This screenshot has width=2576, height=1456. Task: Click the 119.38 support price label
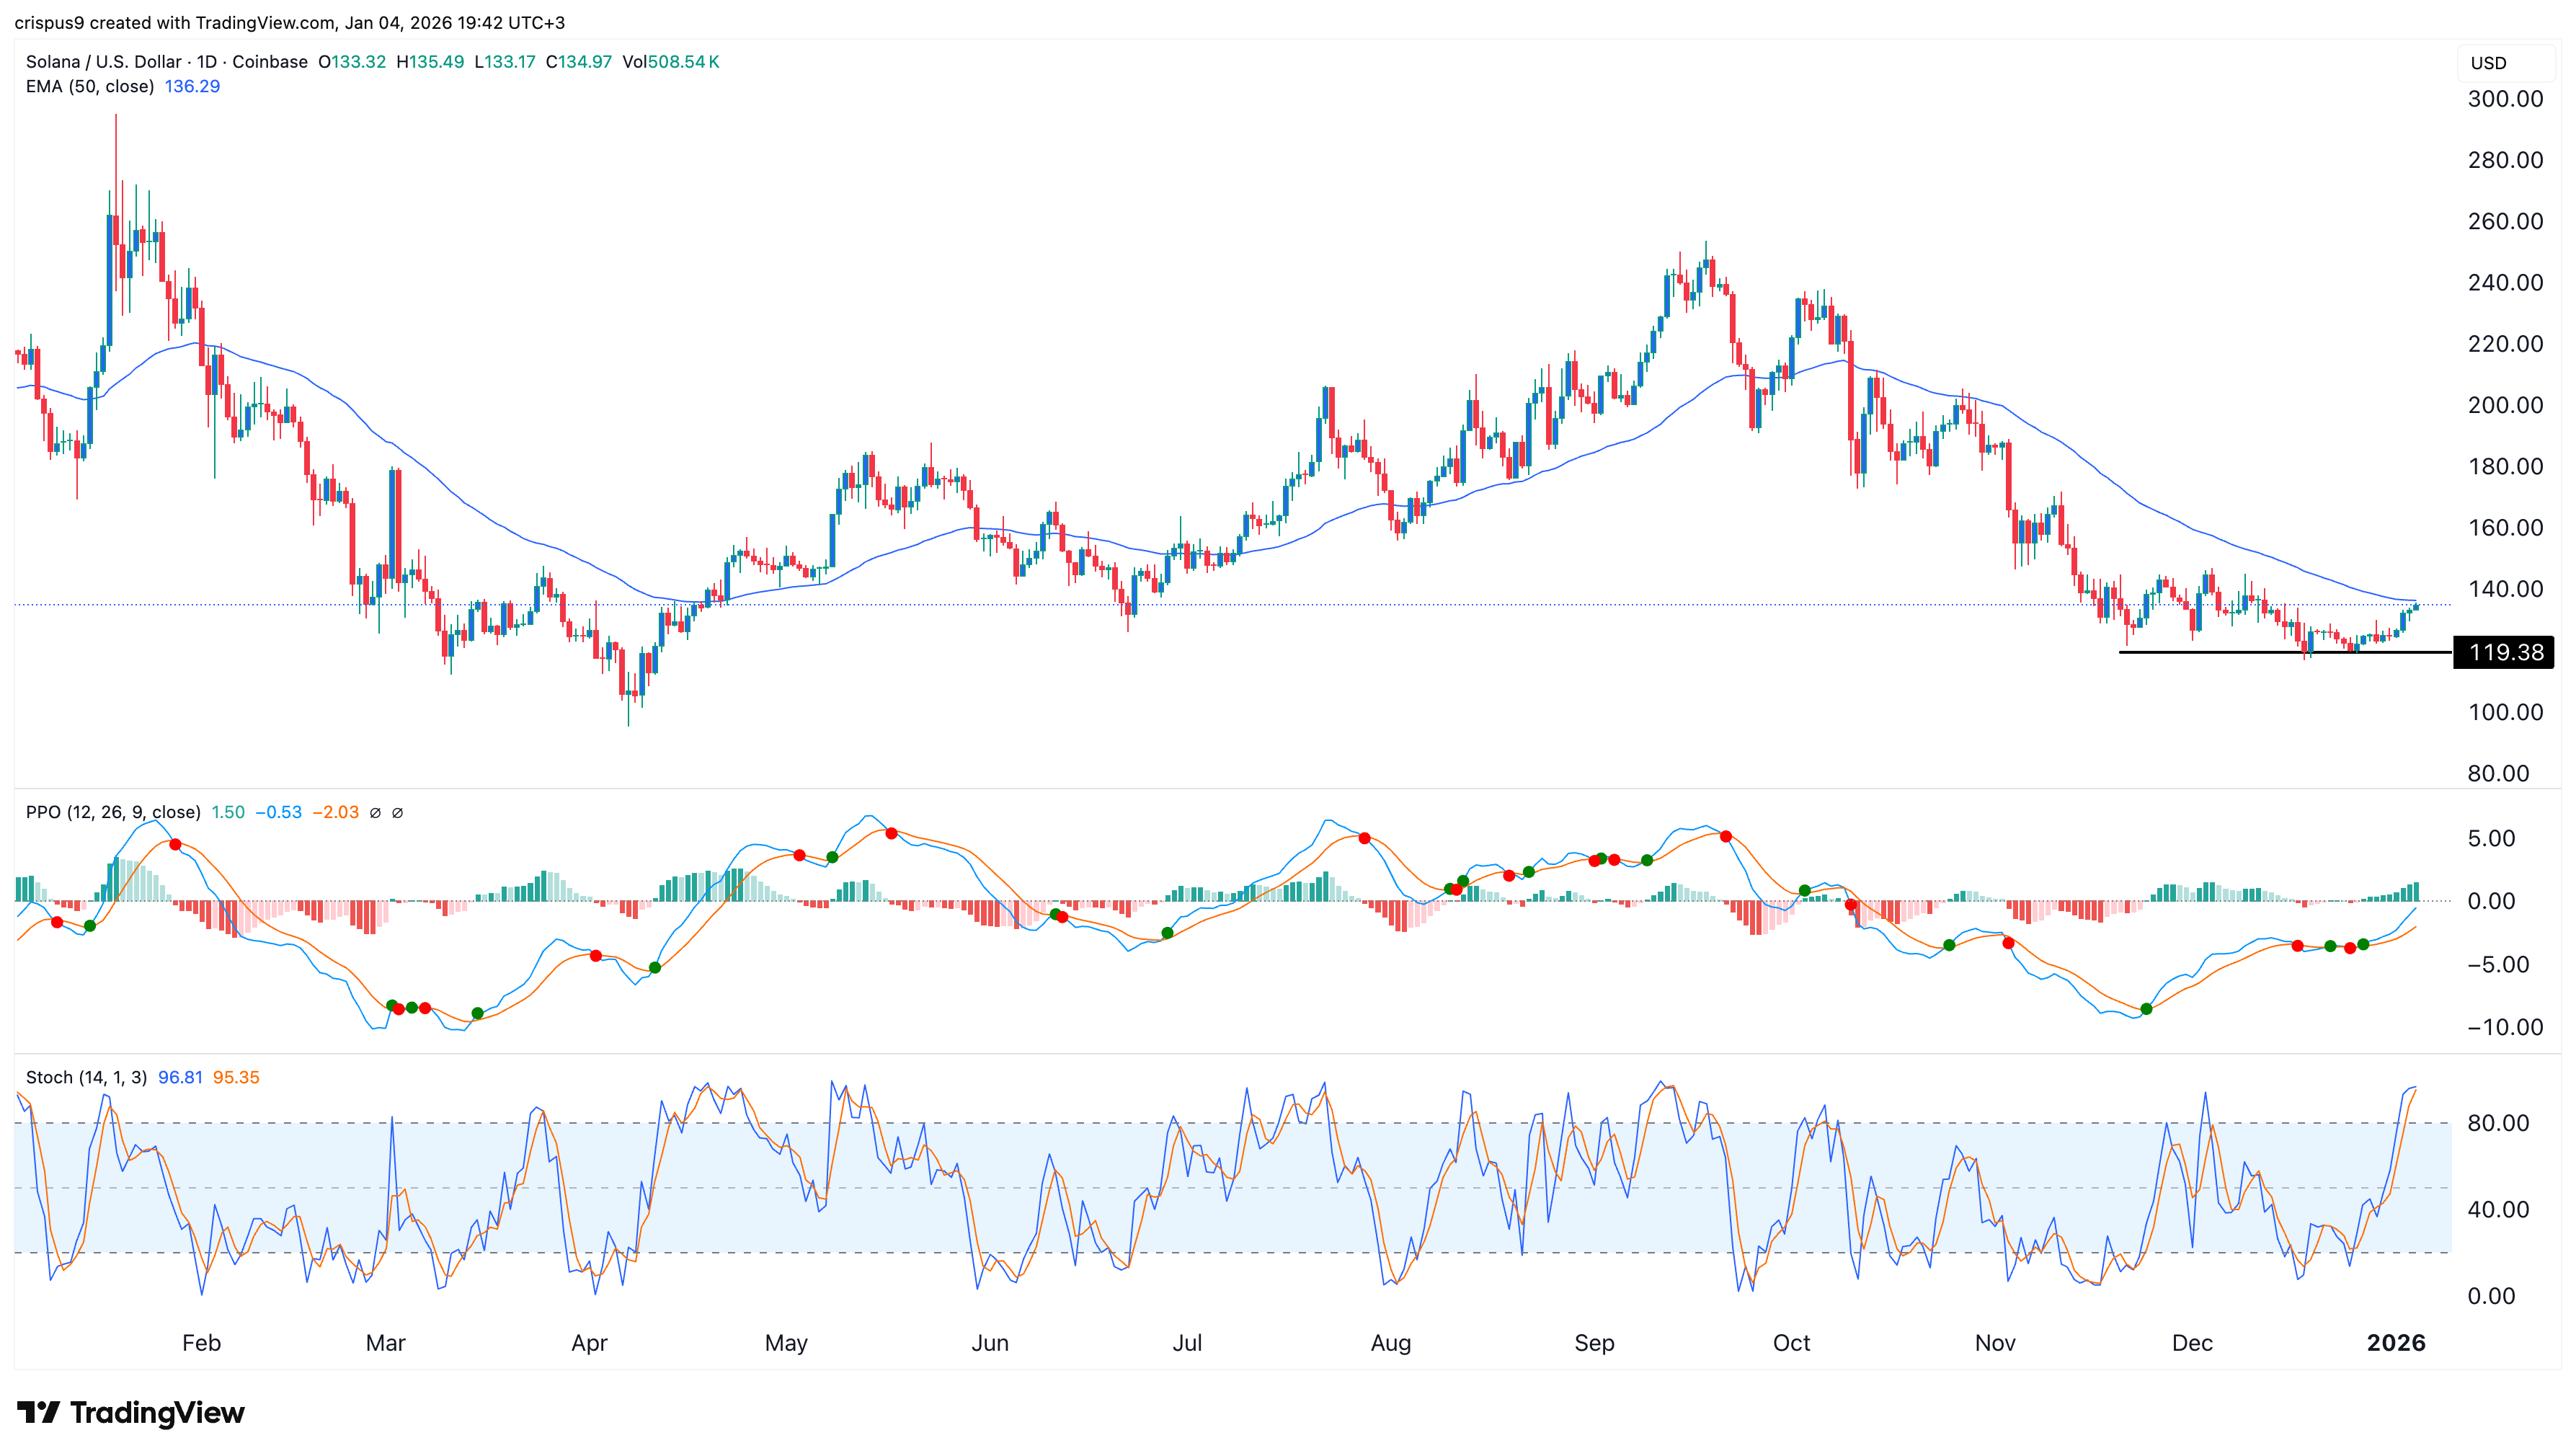[x=2505, y=653]
